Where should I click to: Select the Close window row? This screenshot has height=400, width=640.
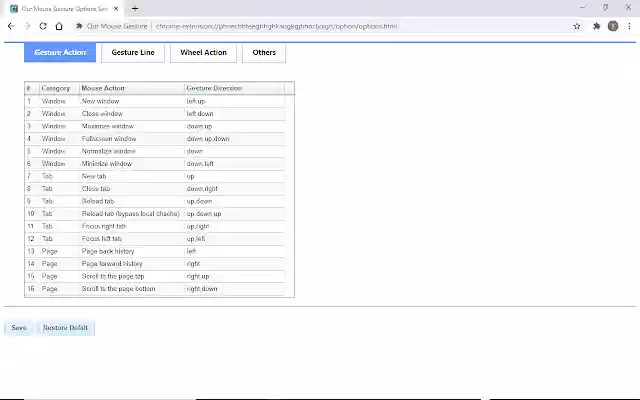pos(155,114)
